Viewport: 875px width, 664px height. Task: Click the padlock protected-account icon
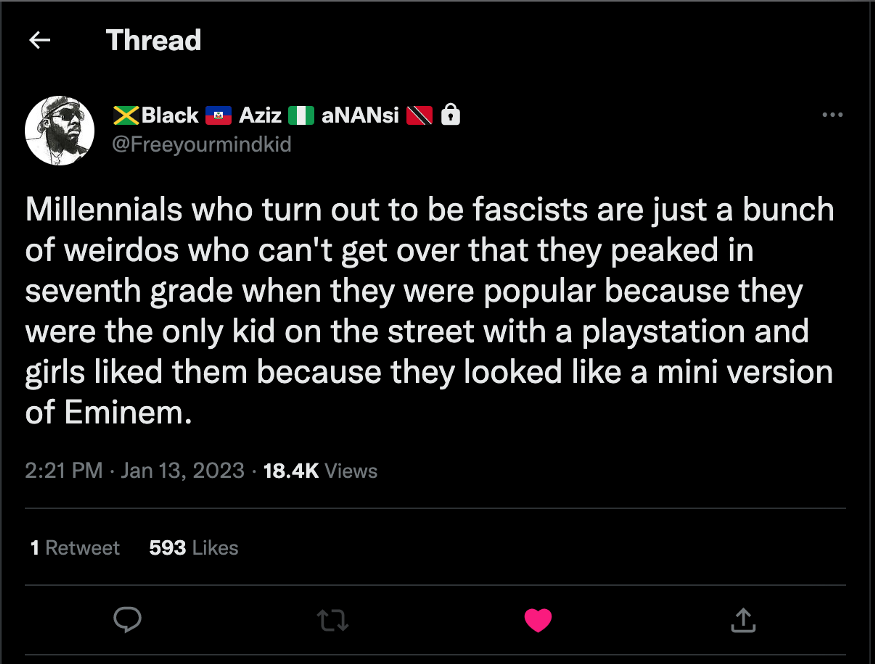pos(451,115)
